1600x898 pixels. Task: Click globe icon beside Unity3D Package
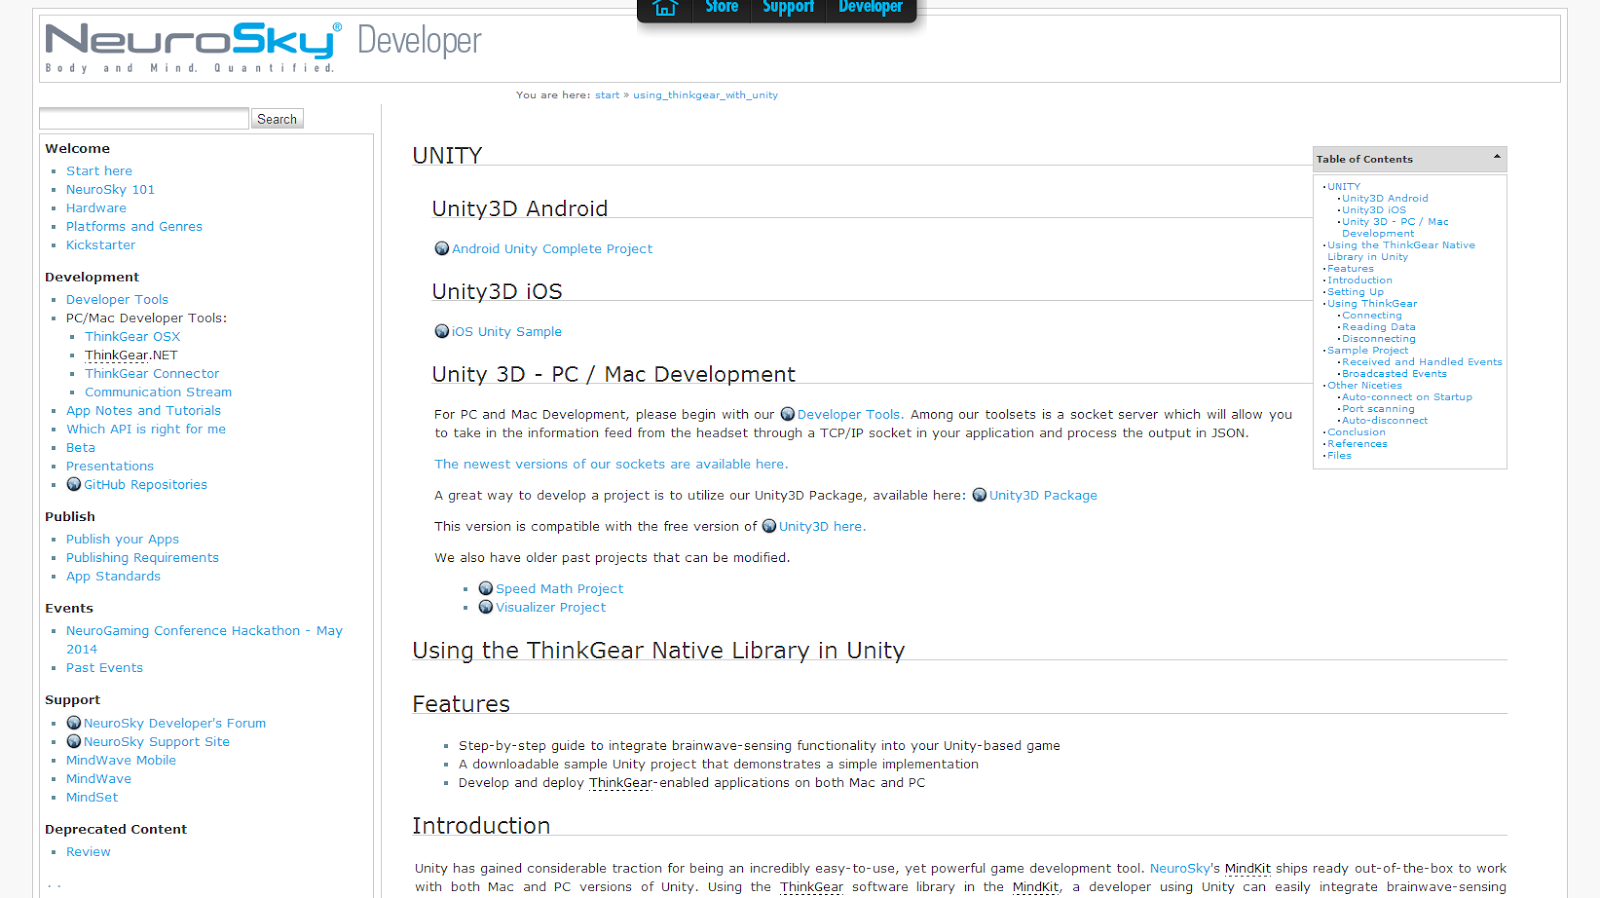click(x=979, y=495)
